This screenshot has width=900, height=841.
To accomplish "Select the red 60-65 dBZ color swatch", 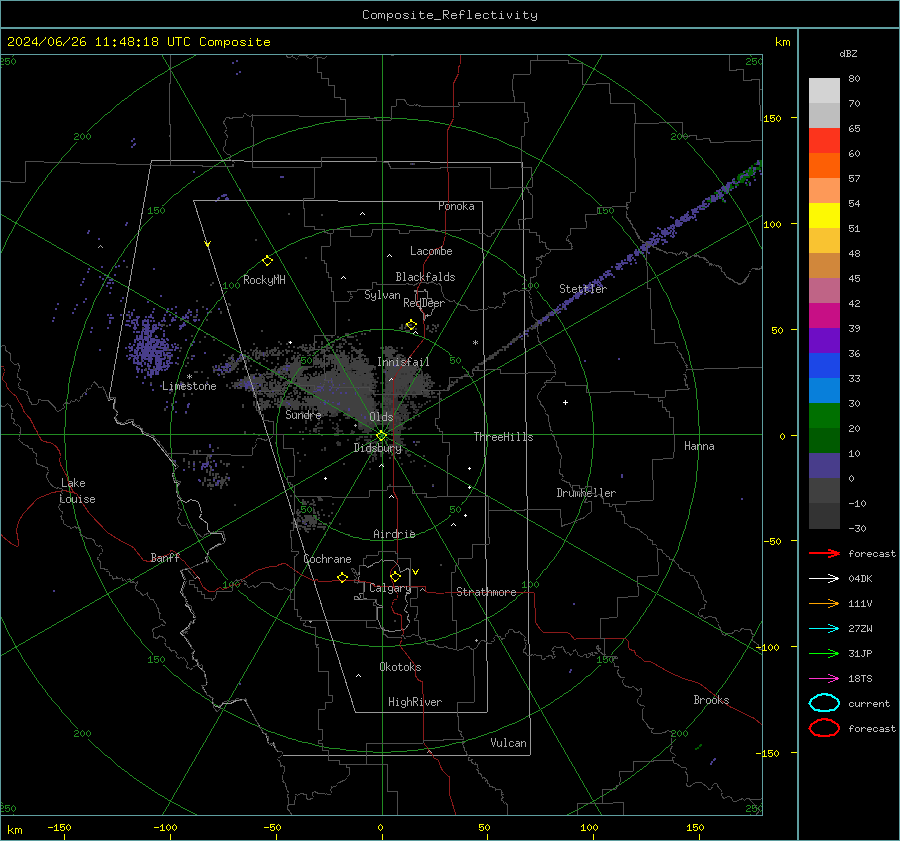I will [824, 140].
